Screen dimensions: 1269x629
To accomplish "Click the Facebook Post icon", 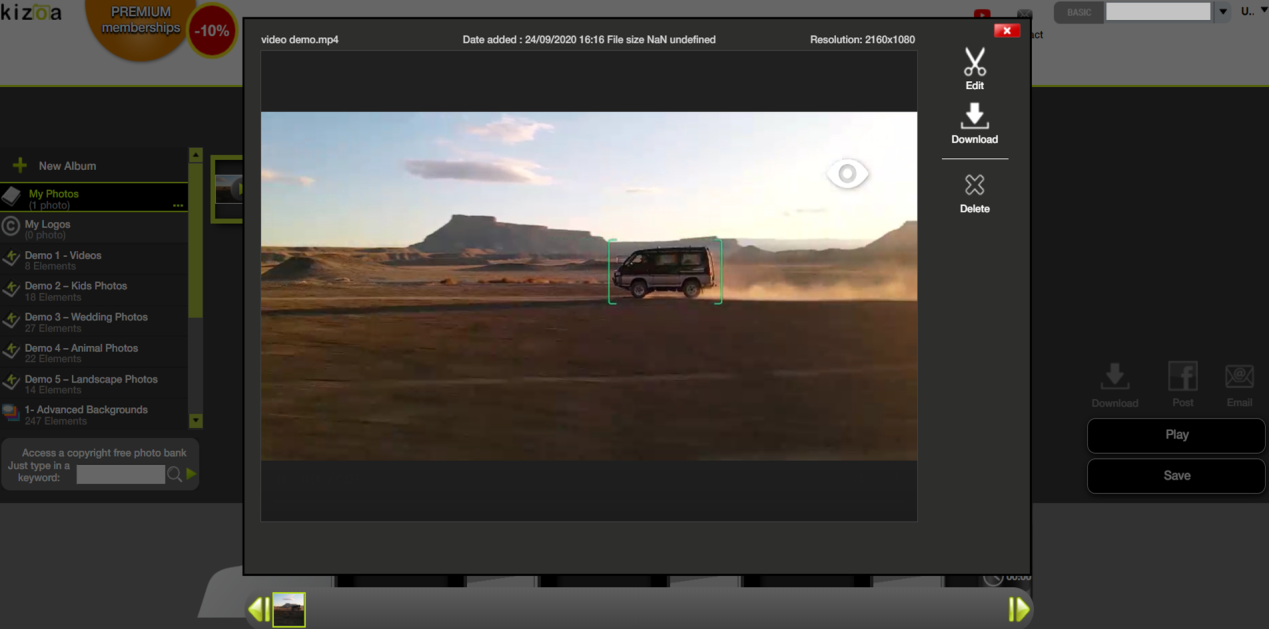I will click(x=1183, y=377).
